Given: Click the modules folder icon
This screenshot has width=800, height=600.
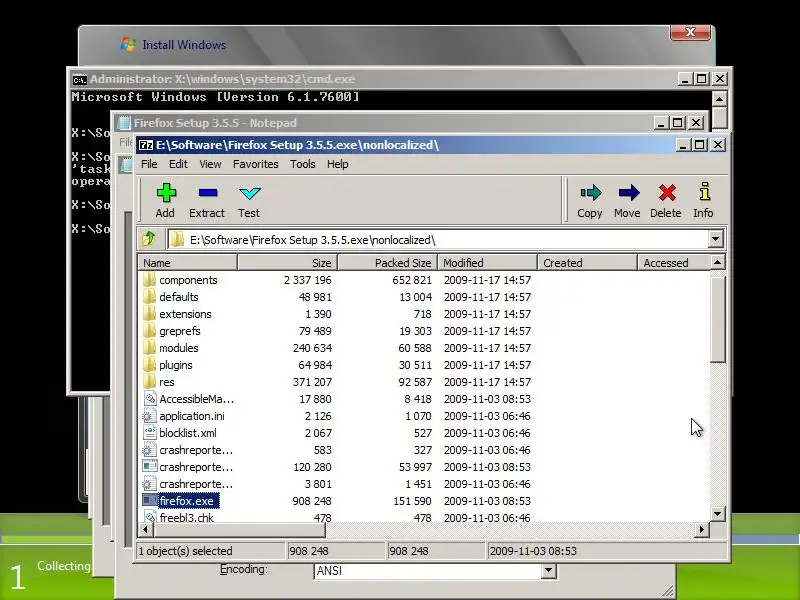Looking at the screenshot, I should (149, 347).
